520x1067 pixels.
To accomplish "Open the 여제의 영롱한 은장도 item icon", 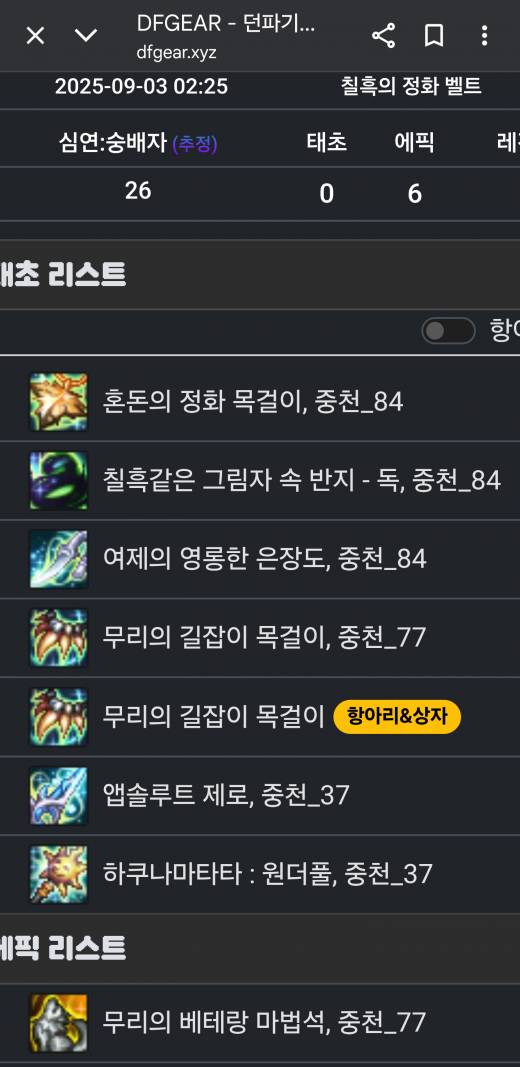I will click(59, 559).
